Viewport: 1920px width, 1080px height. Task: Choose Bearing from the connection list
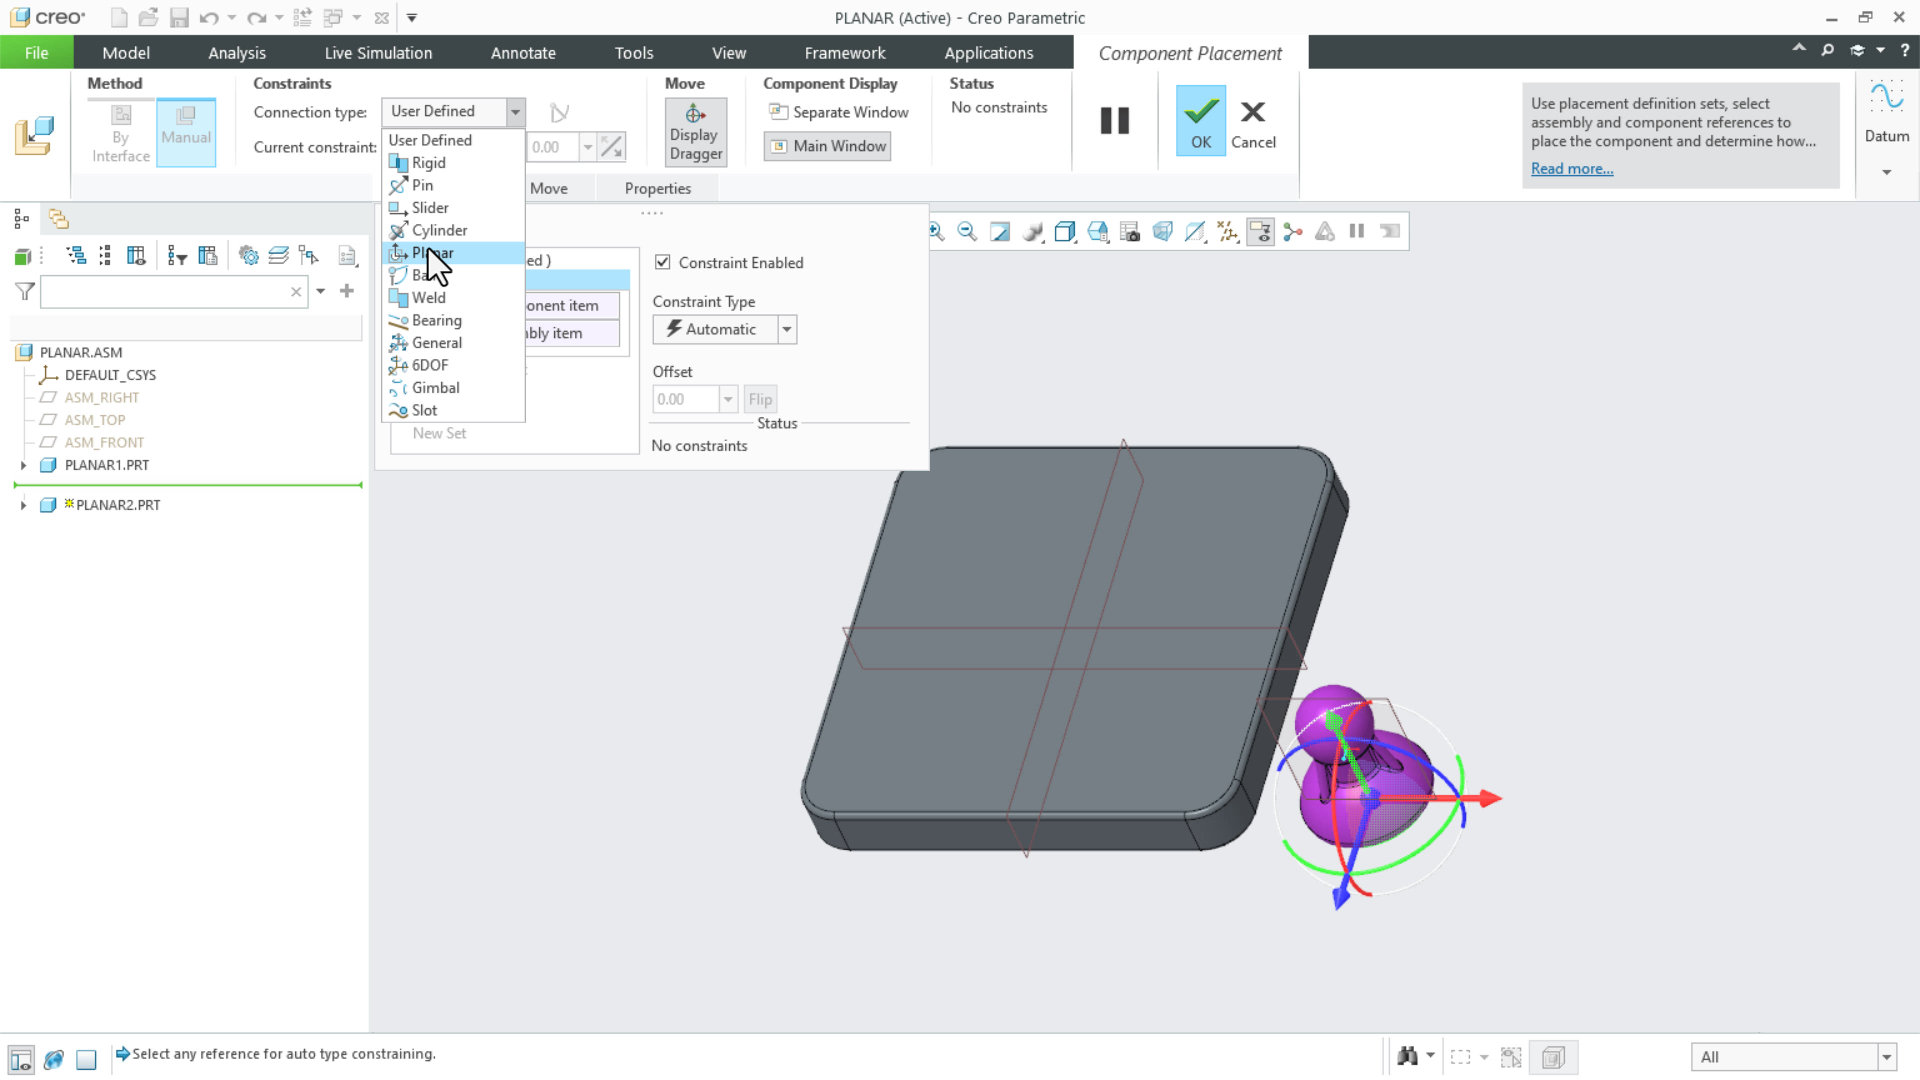[x=436, y=320]
